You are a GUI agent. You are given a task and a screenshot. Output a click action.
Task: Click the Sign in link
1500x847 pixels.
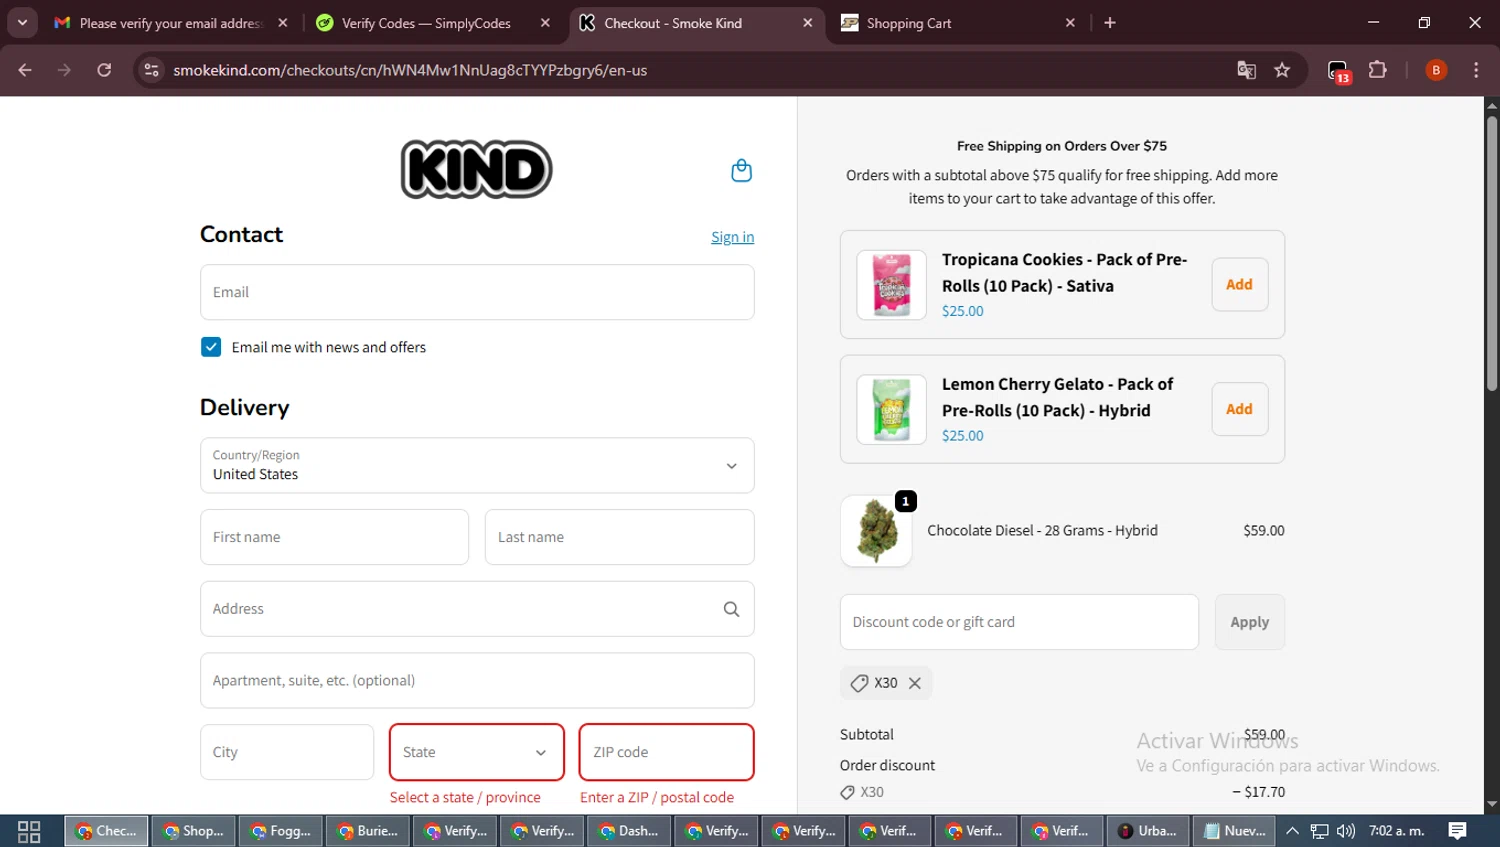tap(732, 237)
